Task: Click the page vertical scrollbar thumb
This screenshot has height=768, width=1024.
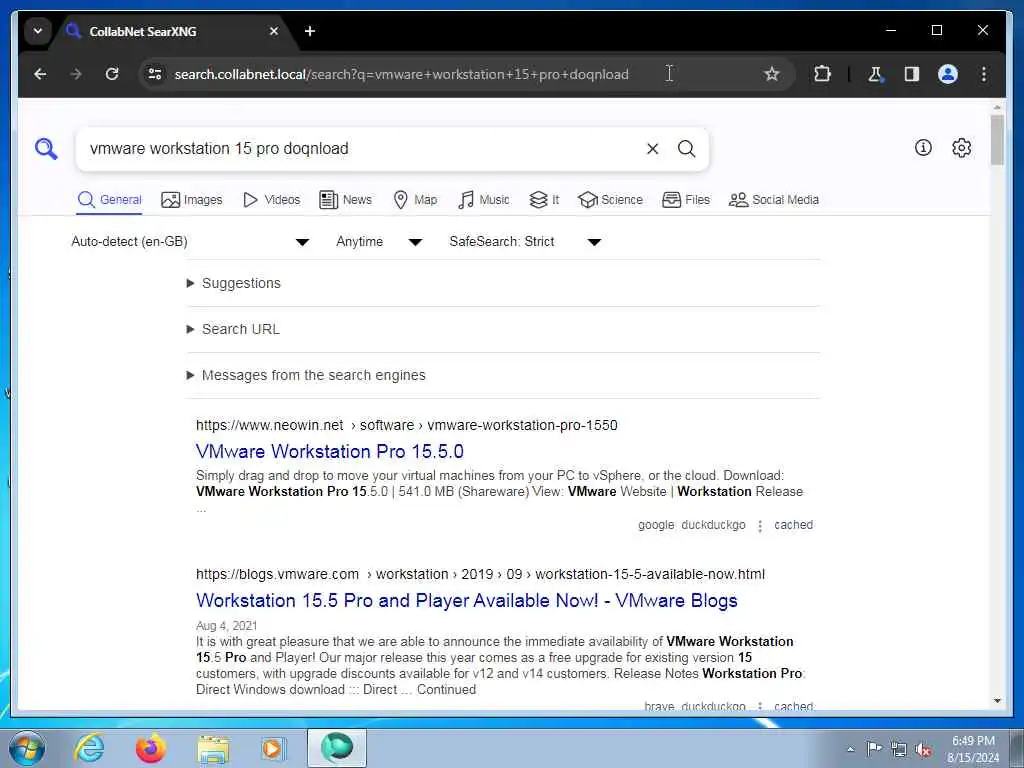Action: [997, 140]
